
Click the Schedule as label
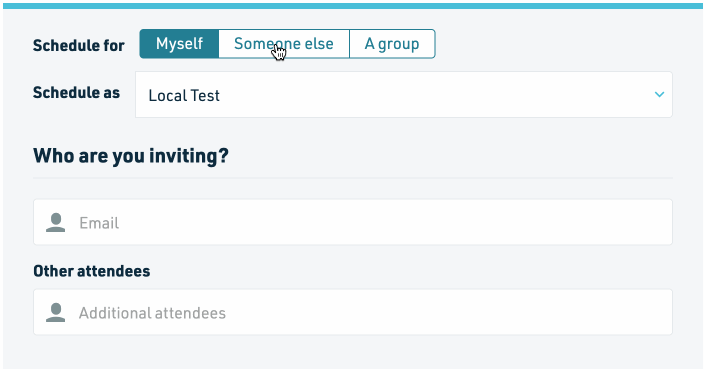coord(76,92)
